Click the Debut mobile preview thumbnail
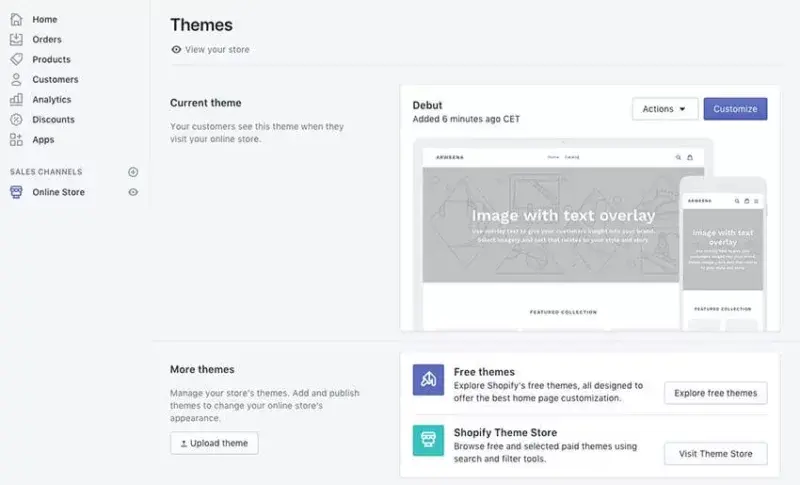Viewport: 800px width, 485px height. click(x=723, y=254)
